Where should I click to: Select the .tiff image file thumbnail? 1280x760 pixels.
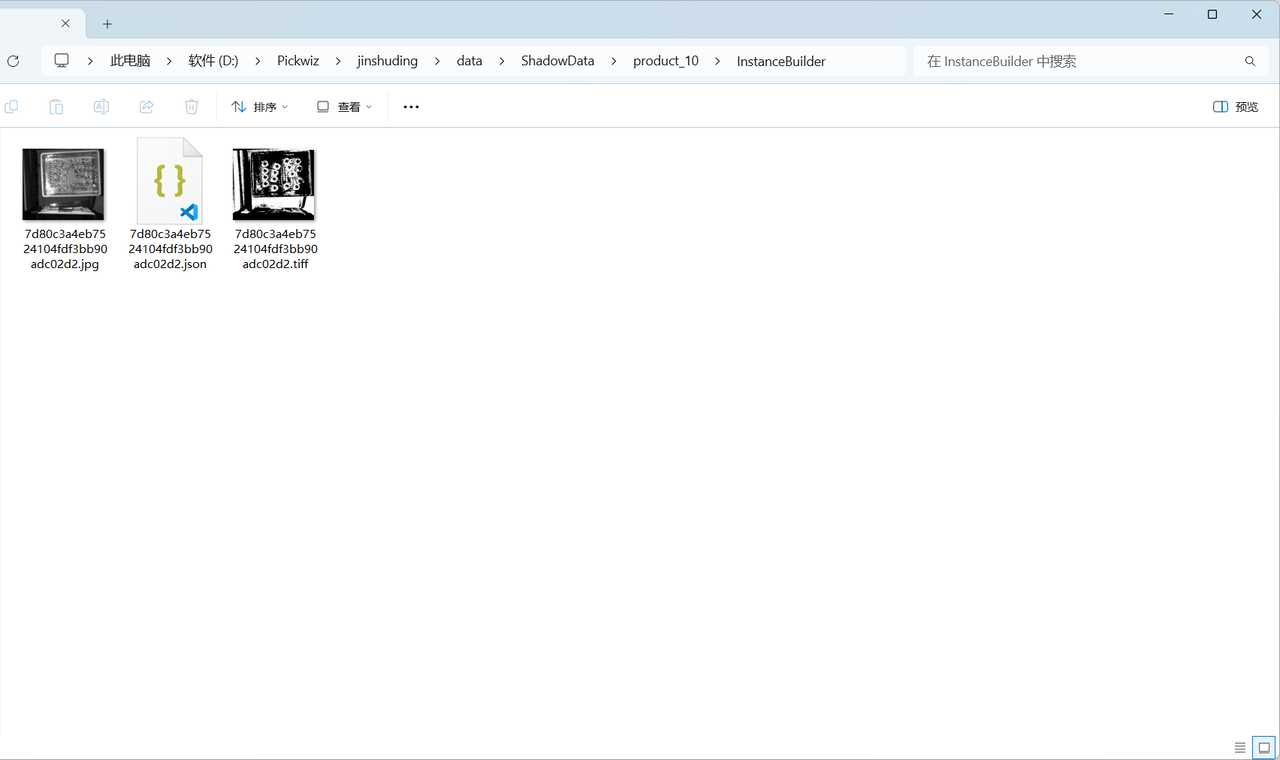[274, 185]
